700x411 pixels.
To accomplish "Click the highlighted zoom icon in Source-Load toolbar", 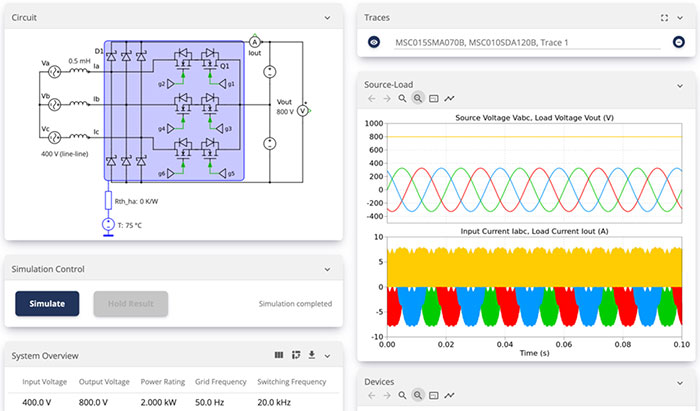I will tap(418, 98).
